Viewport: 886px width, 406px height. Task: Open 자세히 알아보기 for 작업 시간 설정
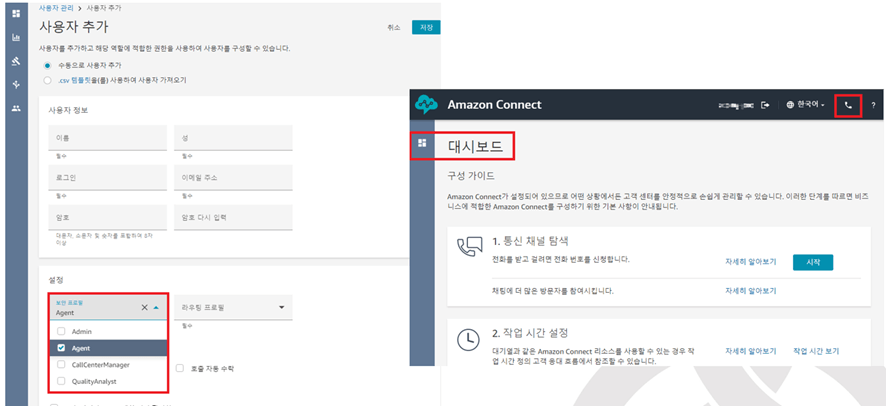coord(750,351)
